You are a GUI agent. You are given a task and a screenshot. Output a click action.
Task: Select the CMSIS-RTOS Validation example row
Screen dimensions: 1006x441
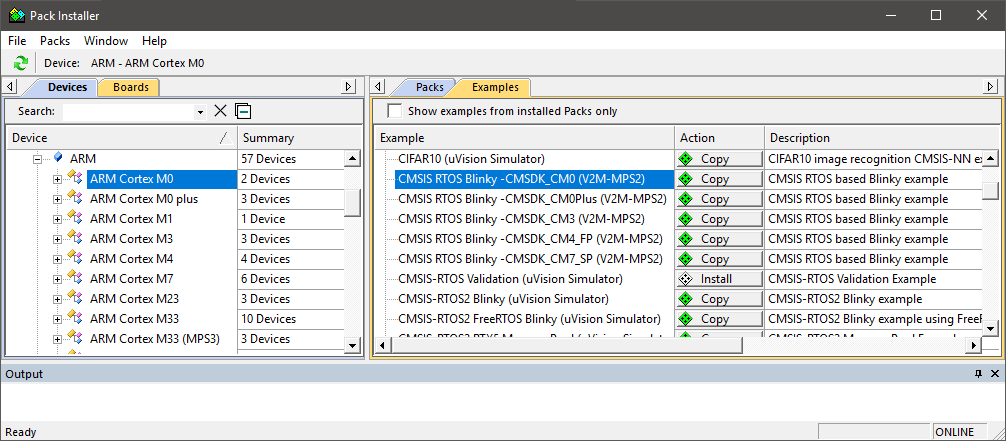coord(510,279)
